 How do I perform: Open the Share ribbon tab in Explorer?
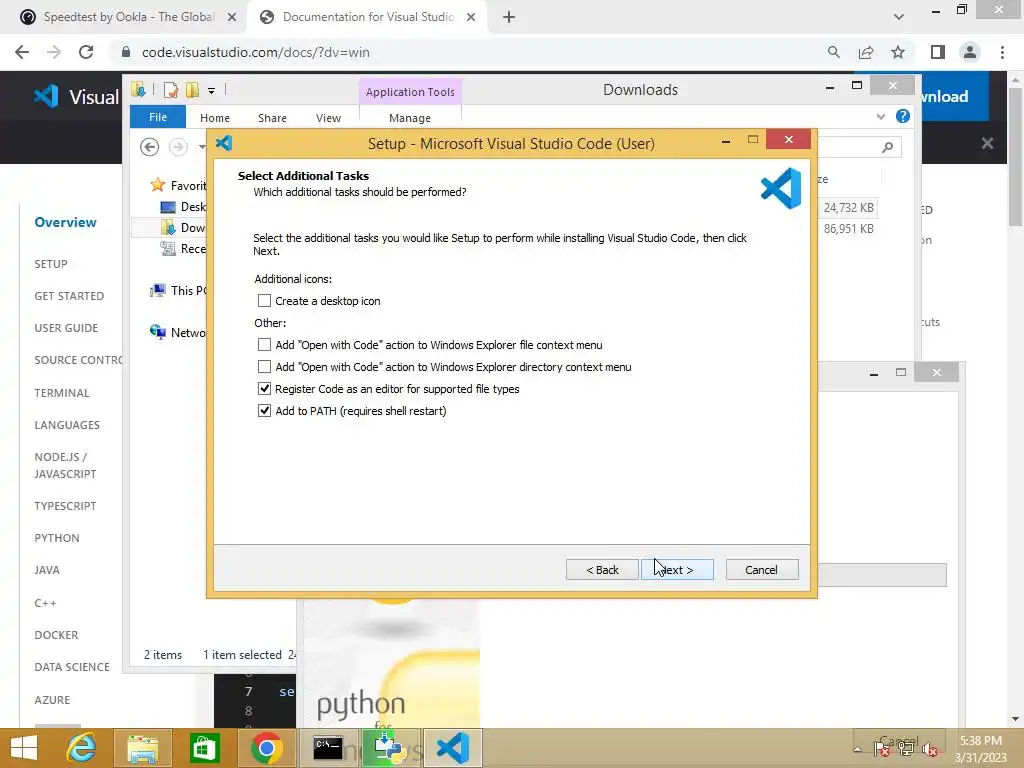coord(272,118)
